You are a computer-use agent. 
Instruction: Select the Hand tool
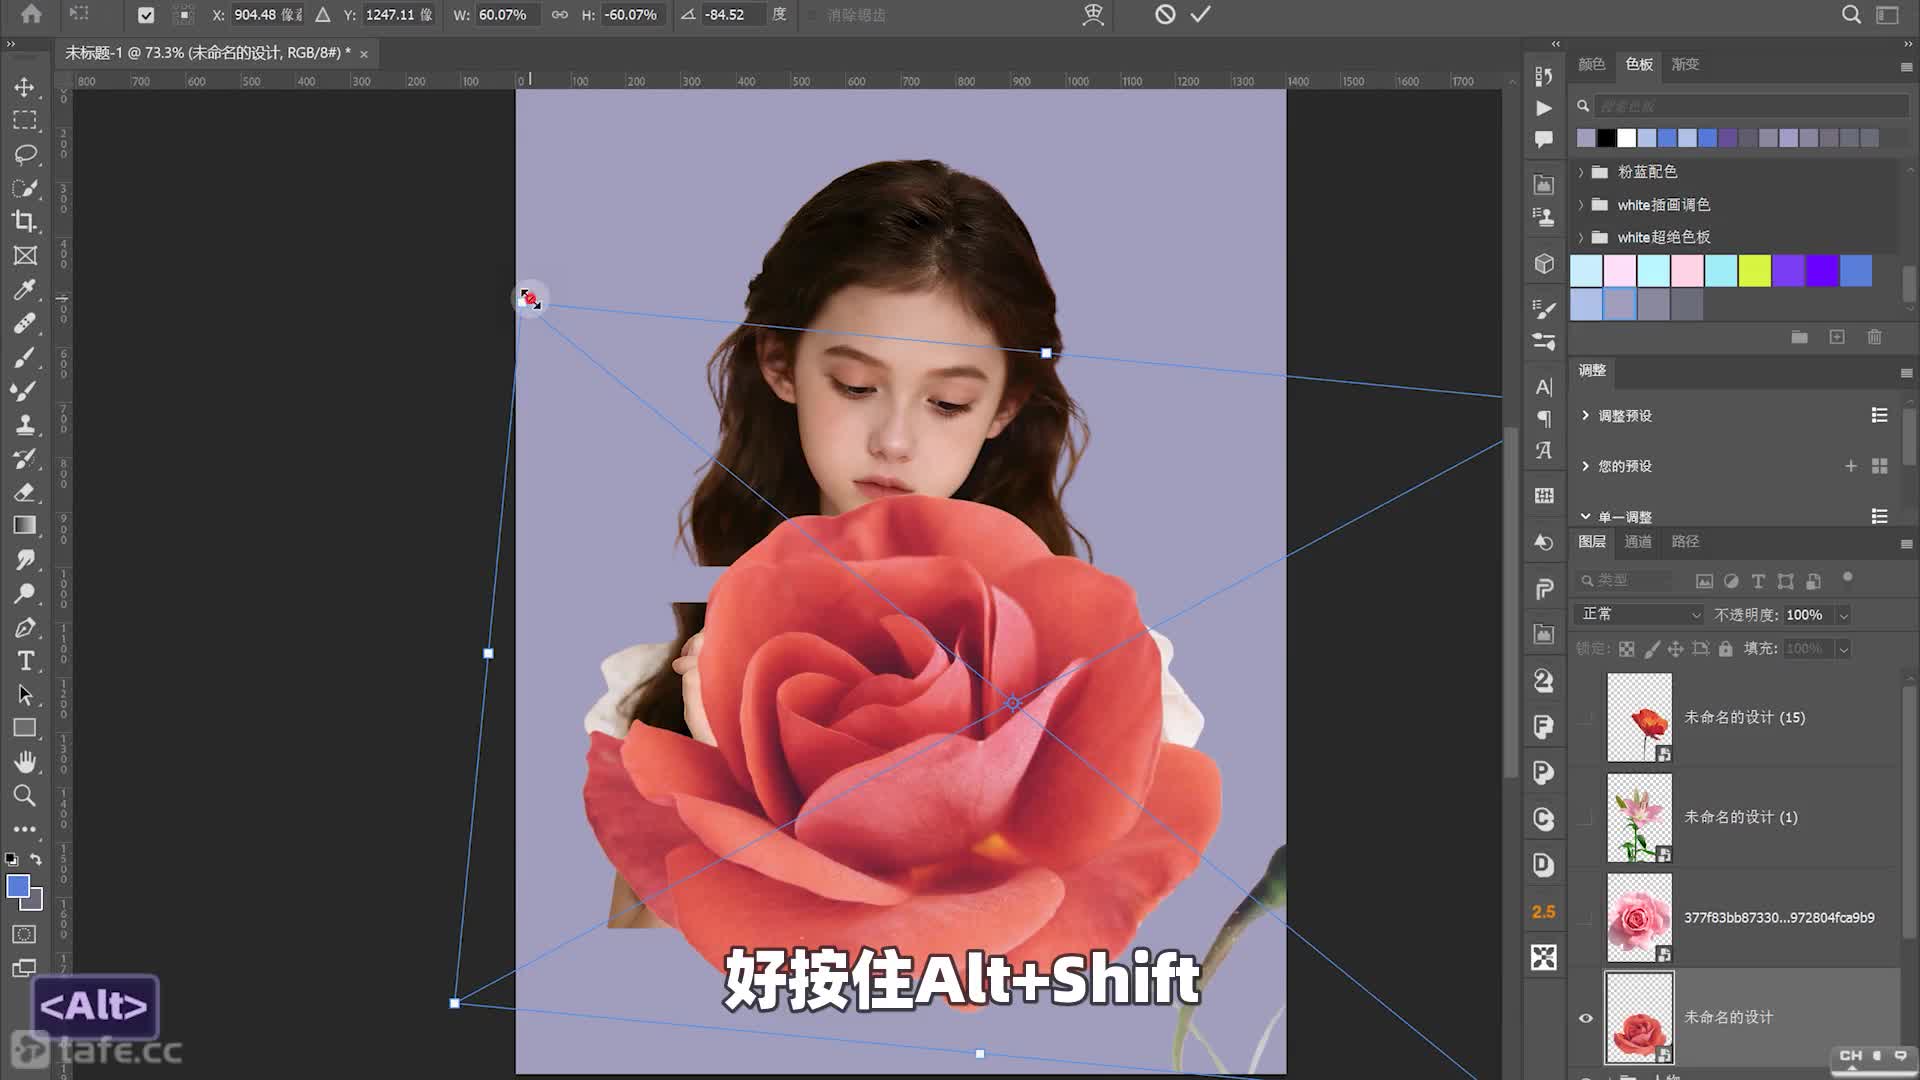(25, 762)
